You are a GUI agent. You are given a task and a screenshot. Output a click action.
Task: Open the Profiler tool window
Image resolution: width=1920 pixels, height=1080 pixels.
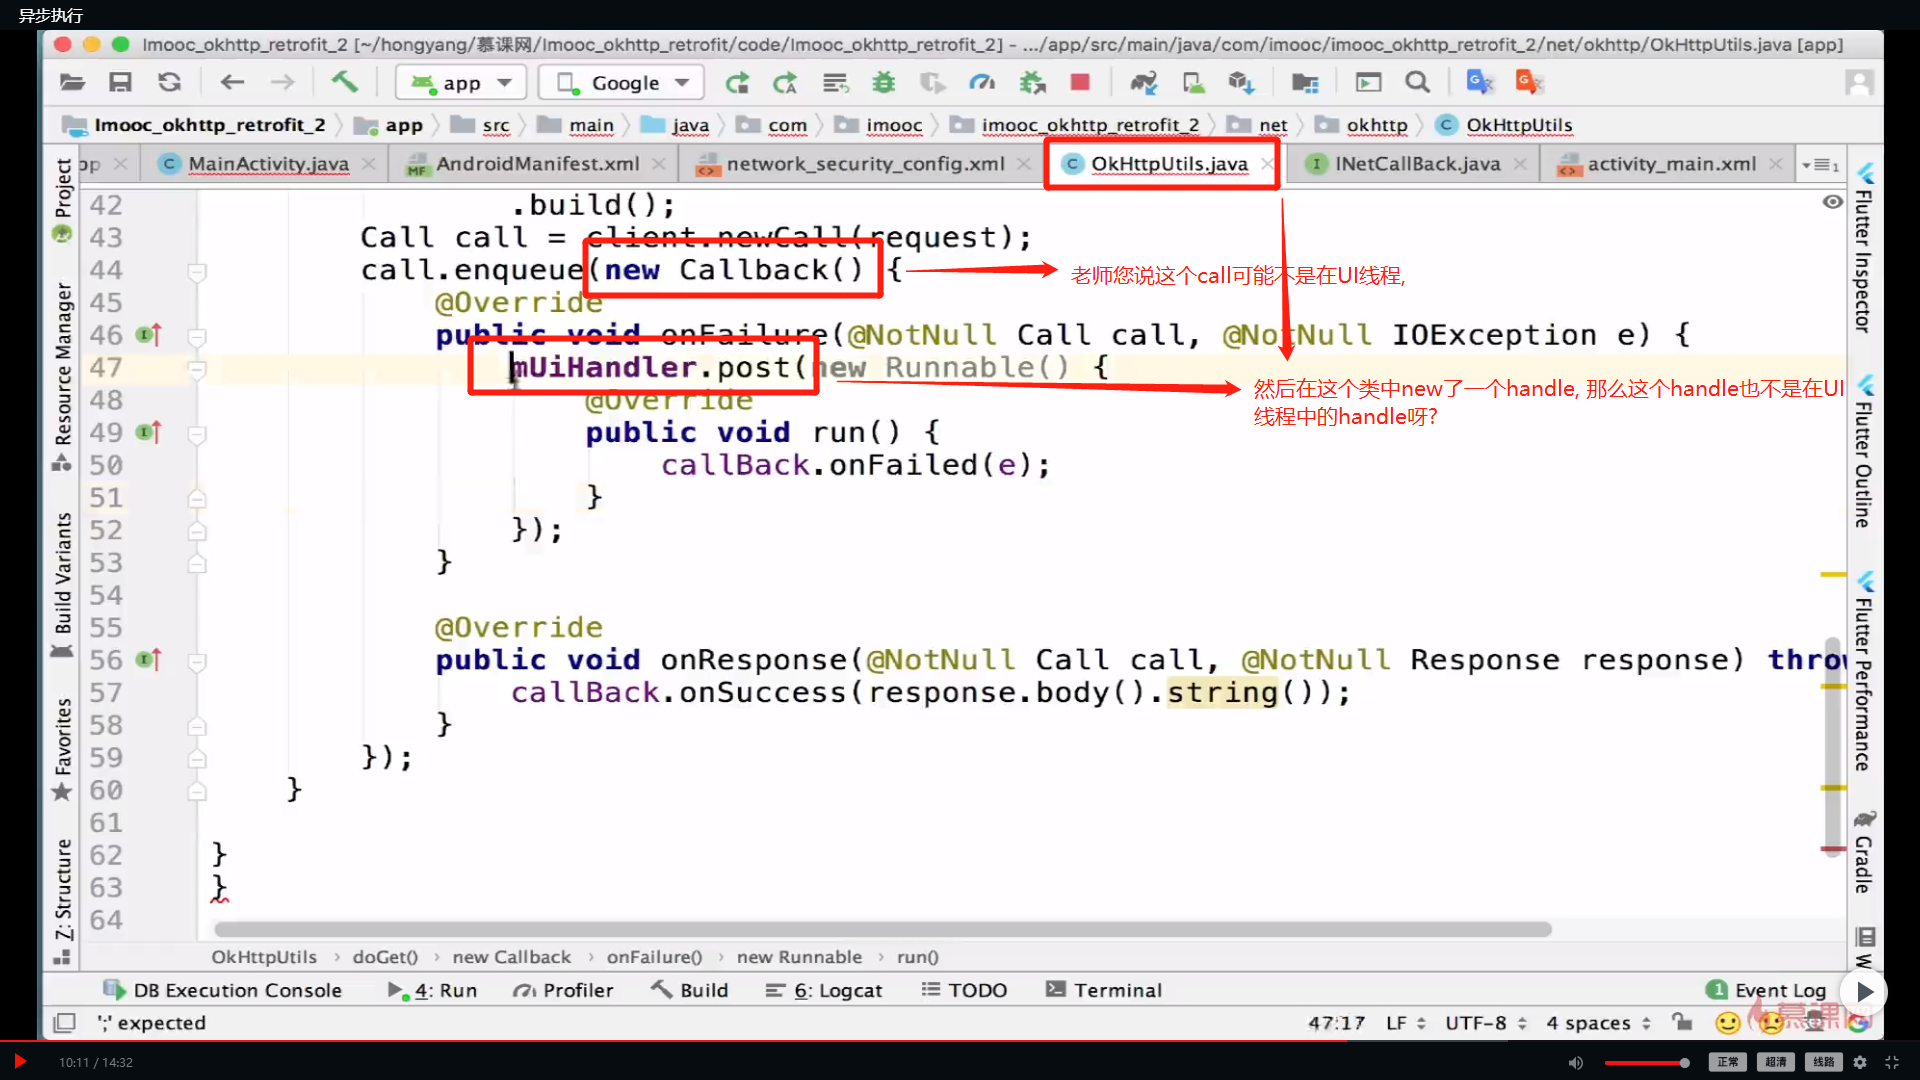[563, 990]
